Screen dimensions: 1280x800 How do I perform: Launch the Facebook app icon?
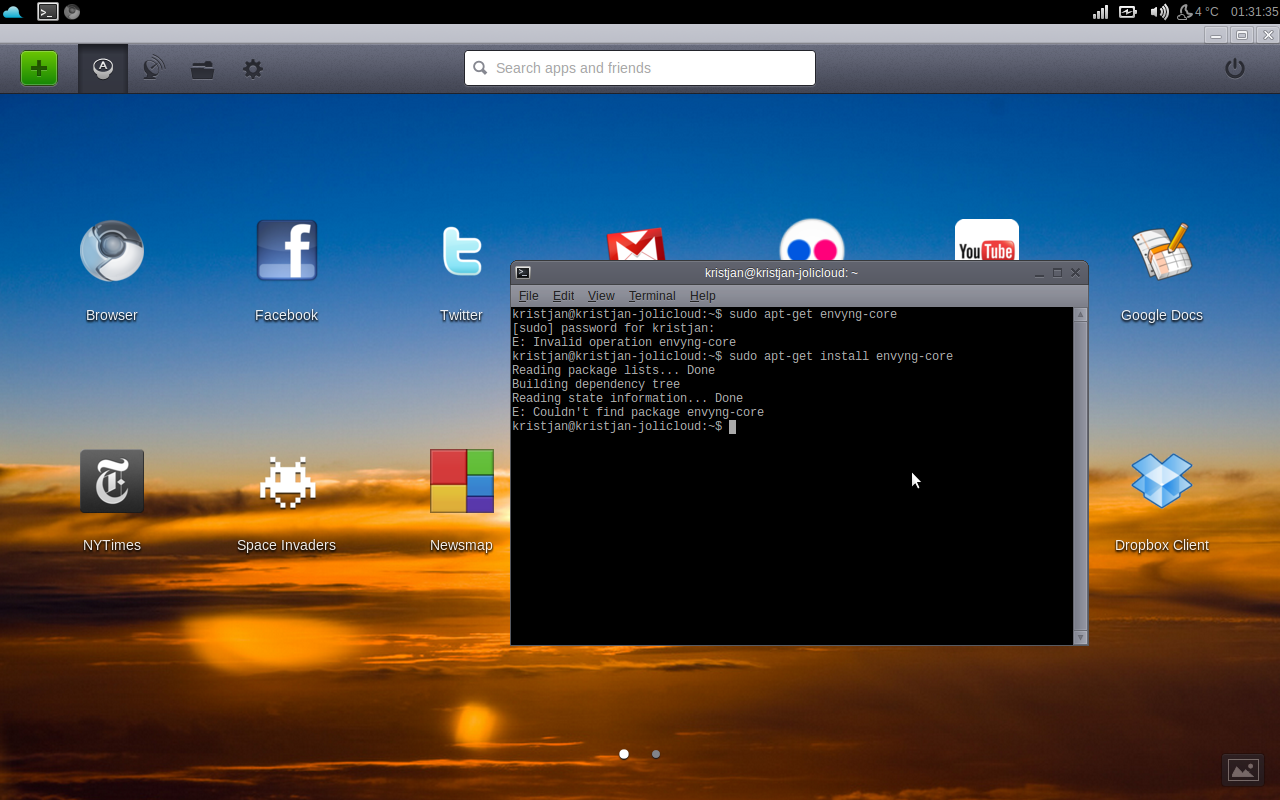click(287, 251)
